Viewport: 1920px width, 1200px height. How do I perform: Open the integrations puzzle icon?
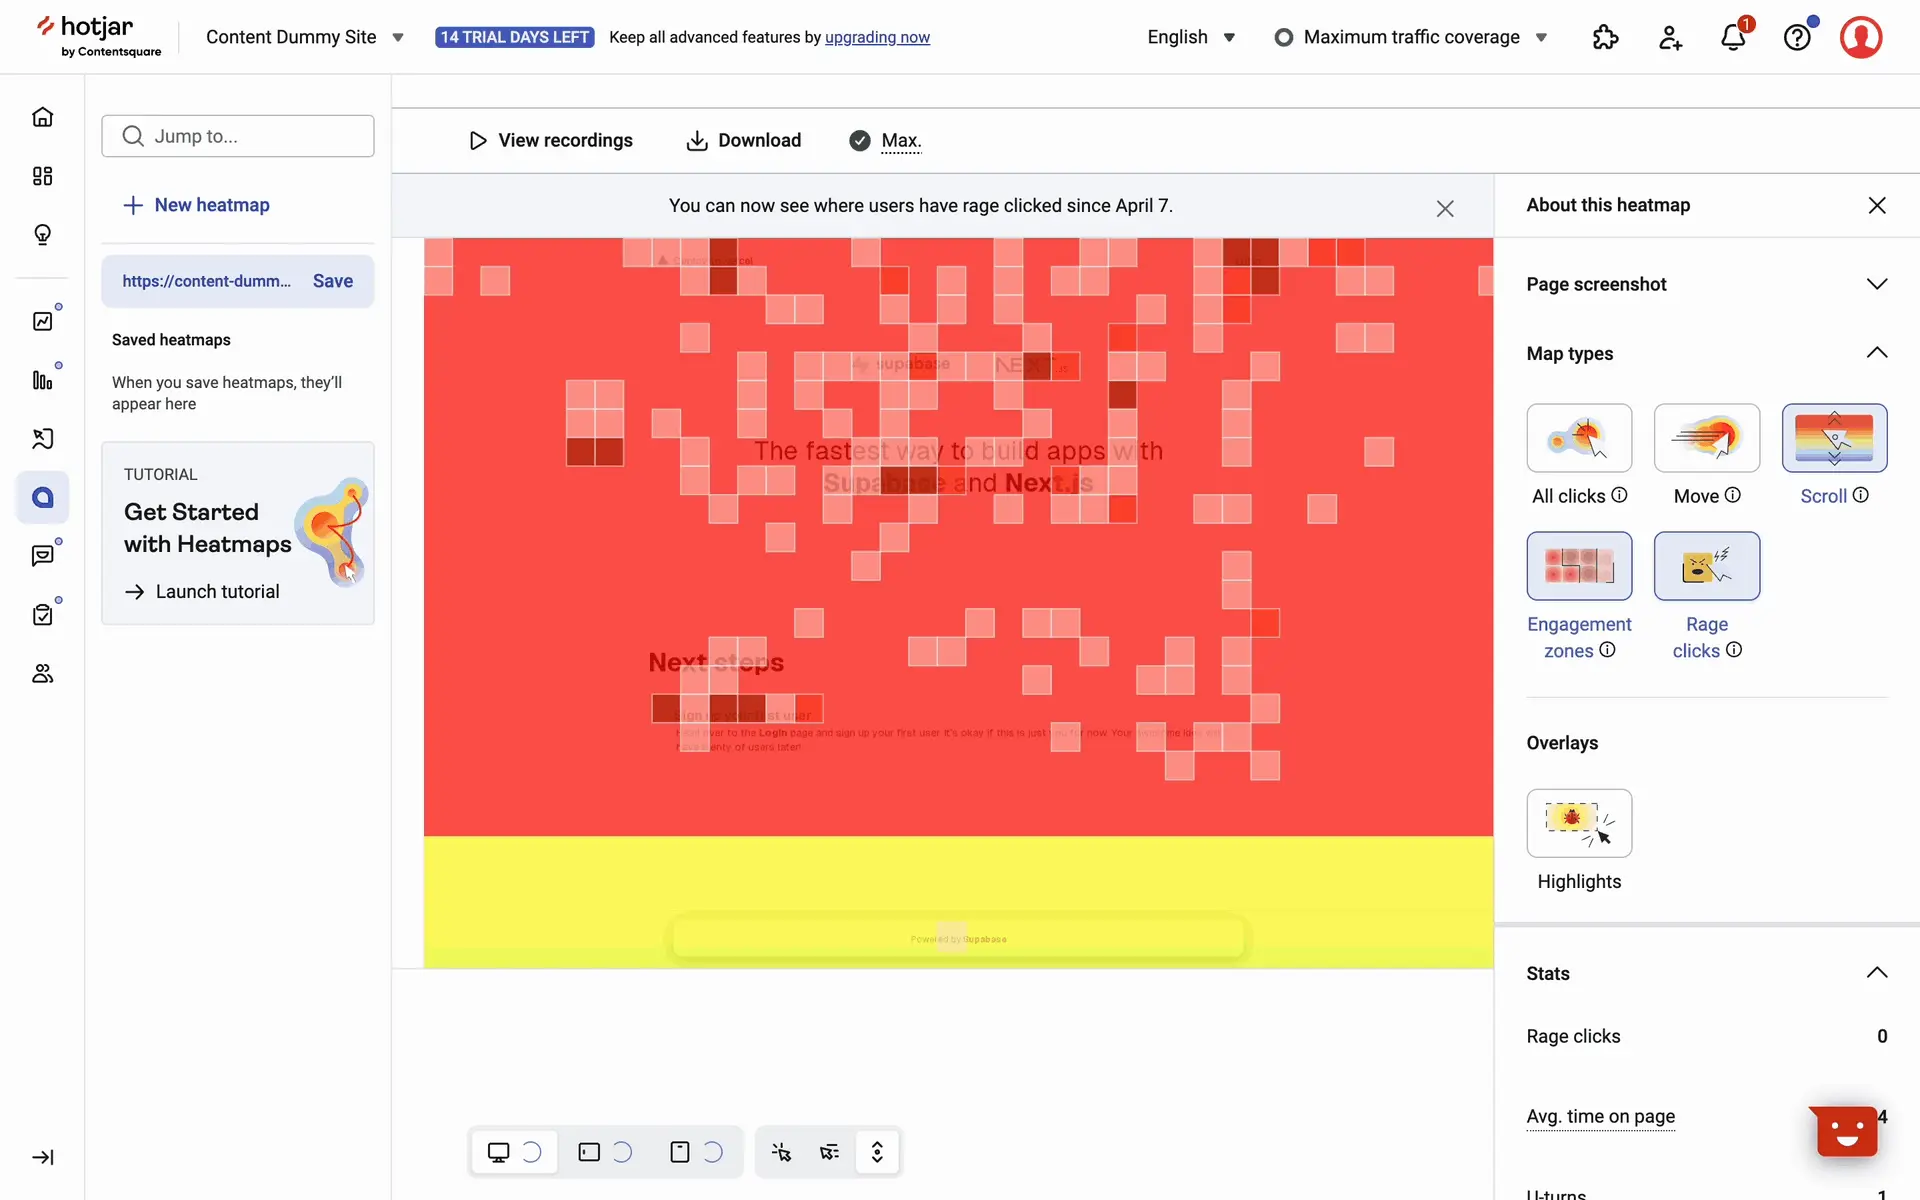pyautogui.click(x=1605, y=37)
